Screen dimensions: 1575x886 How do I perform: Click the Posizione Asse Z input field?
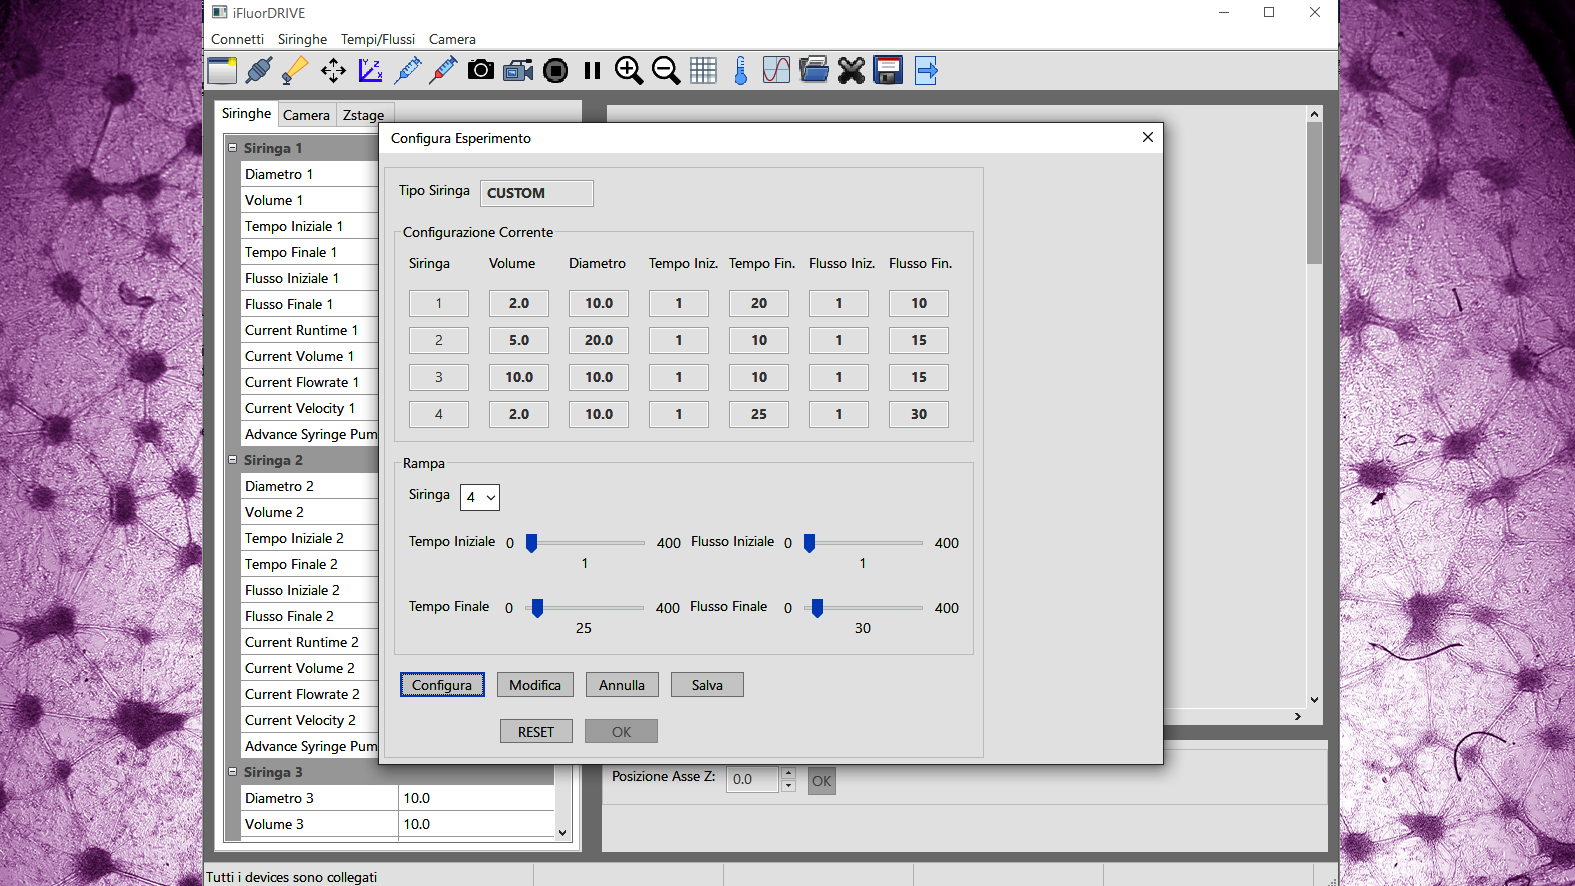(752, 779)
